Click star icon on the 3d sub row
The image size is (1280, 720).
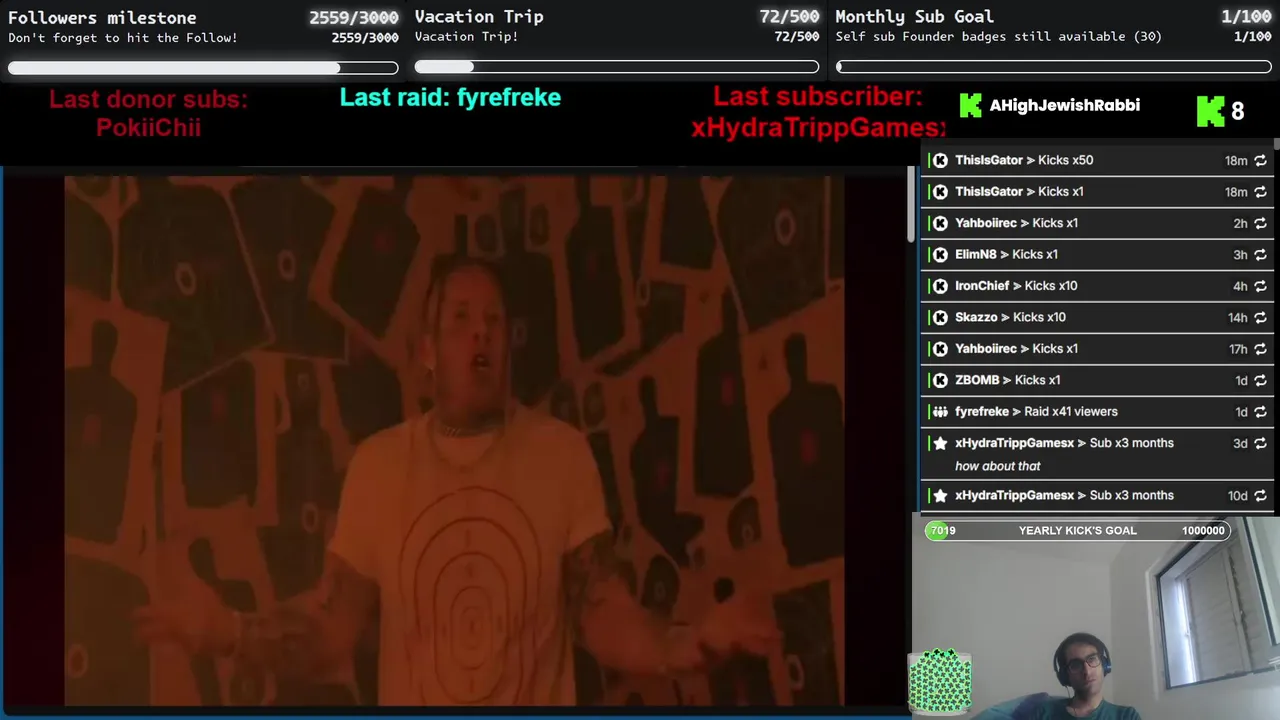tap(940, 443)
